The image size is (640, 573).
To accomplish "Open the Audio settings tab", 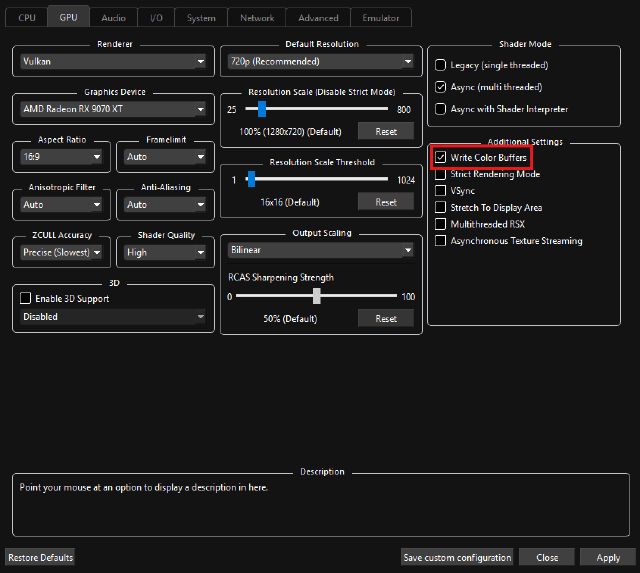I will coord(113,17).
